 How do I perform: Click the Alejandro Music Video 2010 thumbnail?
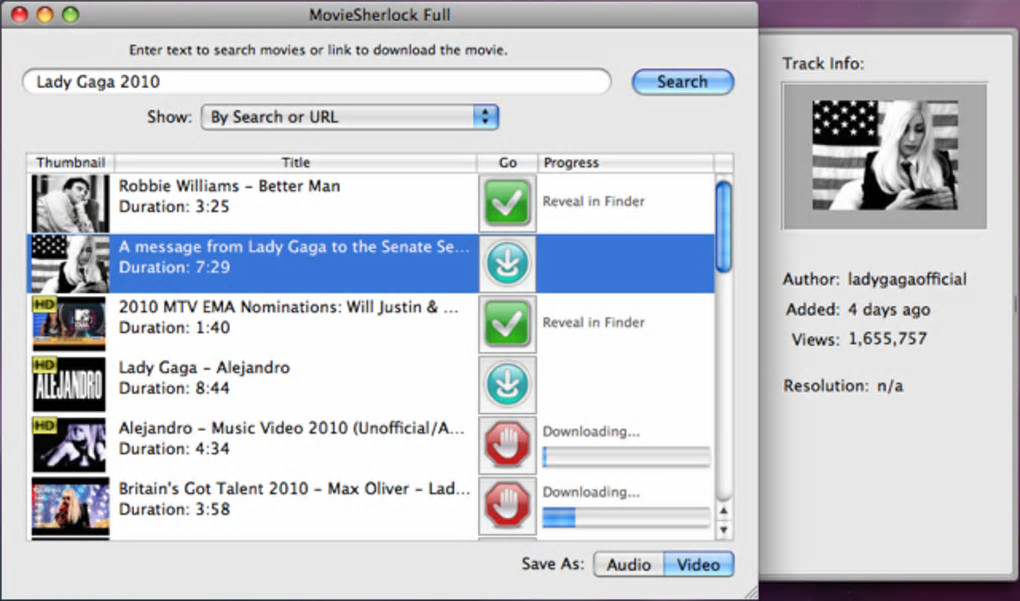(x=69, y=444)
